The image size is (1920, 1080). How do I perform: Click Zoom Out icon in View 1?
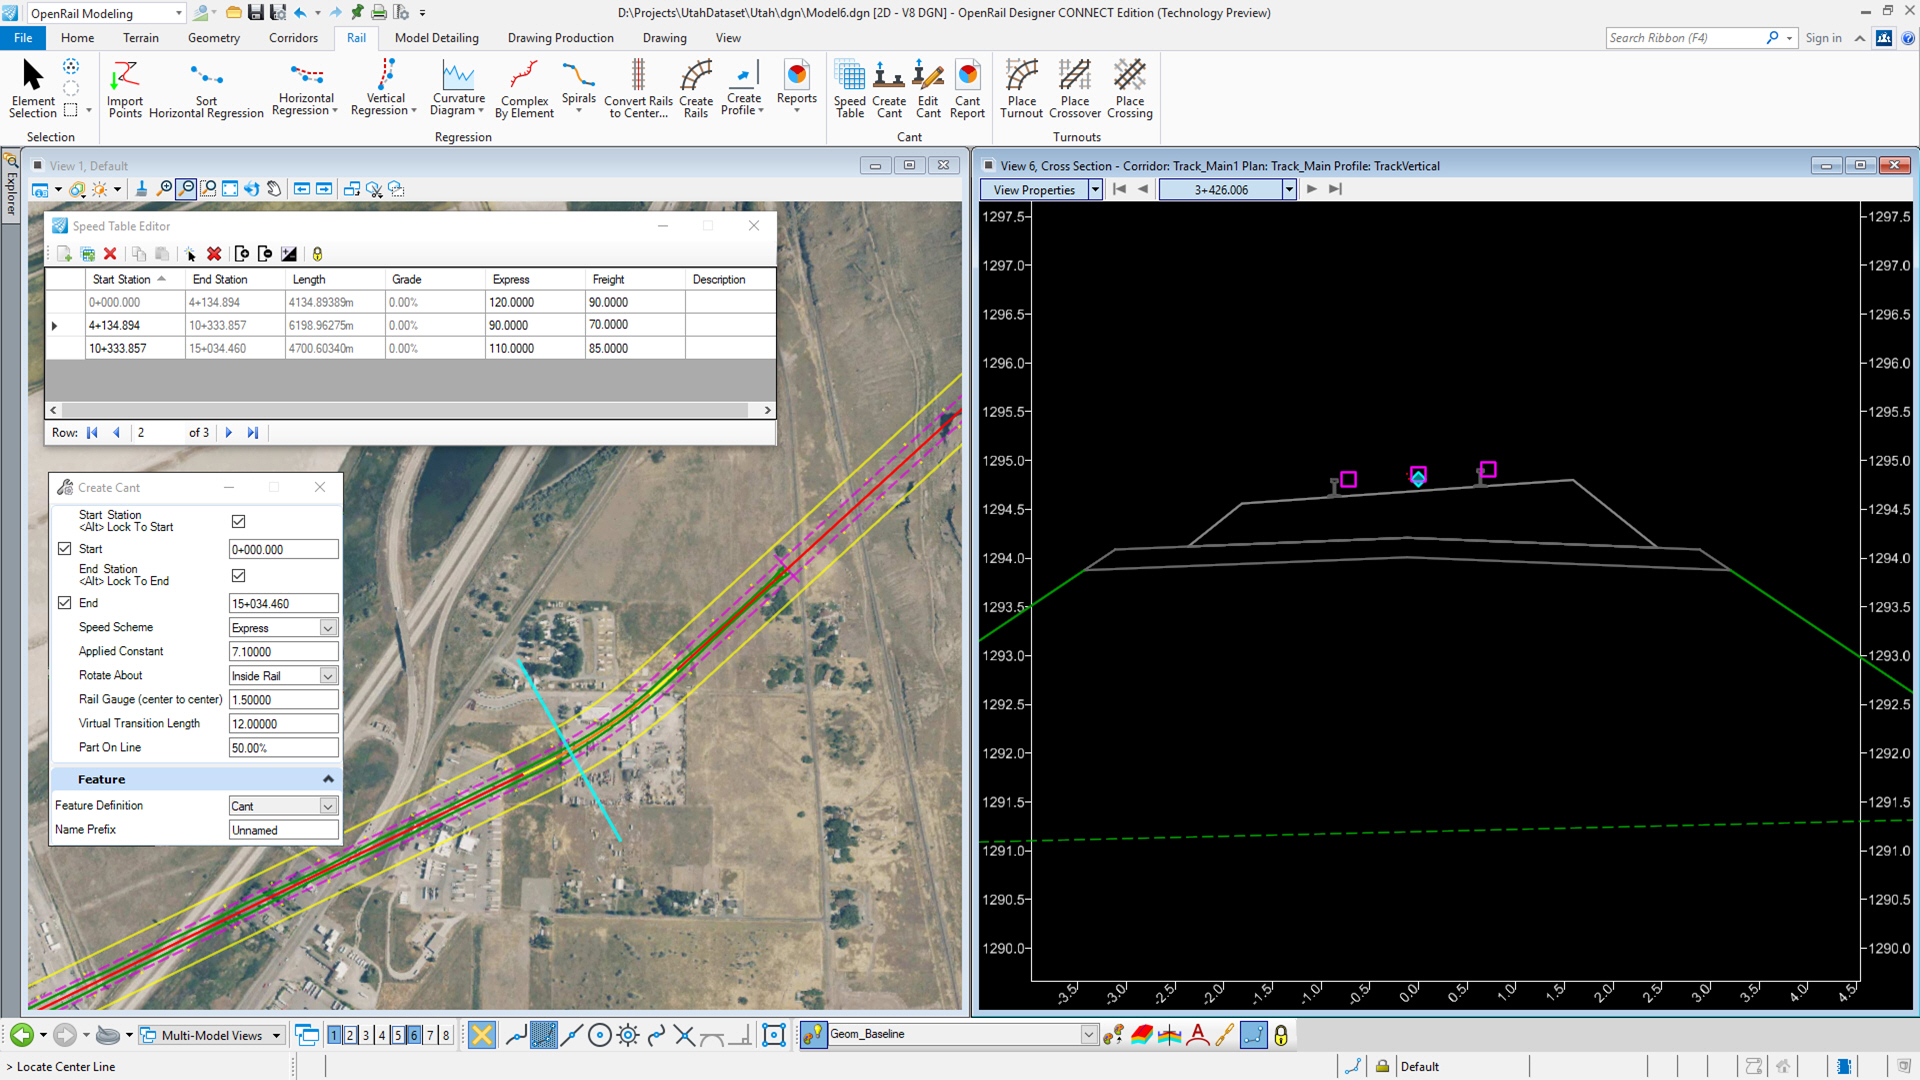pos(186,189)
